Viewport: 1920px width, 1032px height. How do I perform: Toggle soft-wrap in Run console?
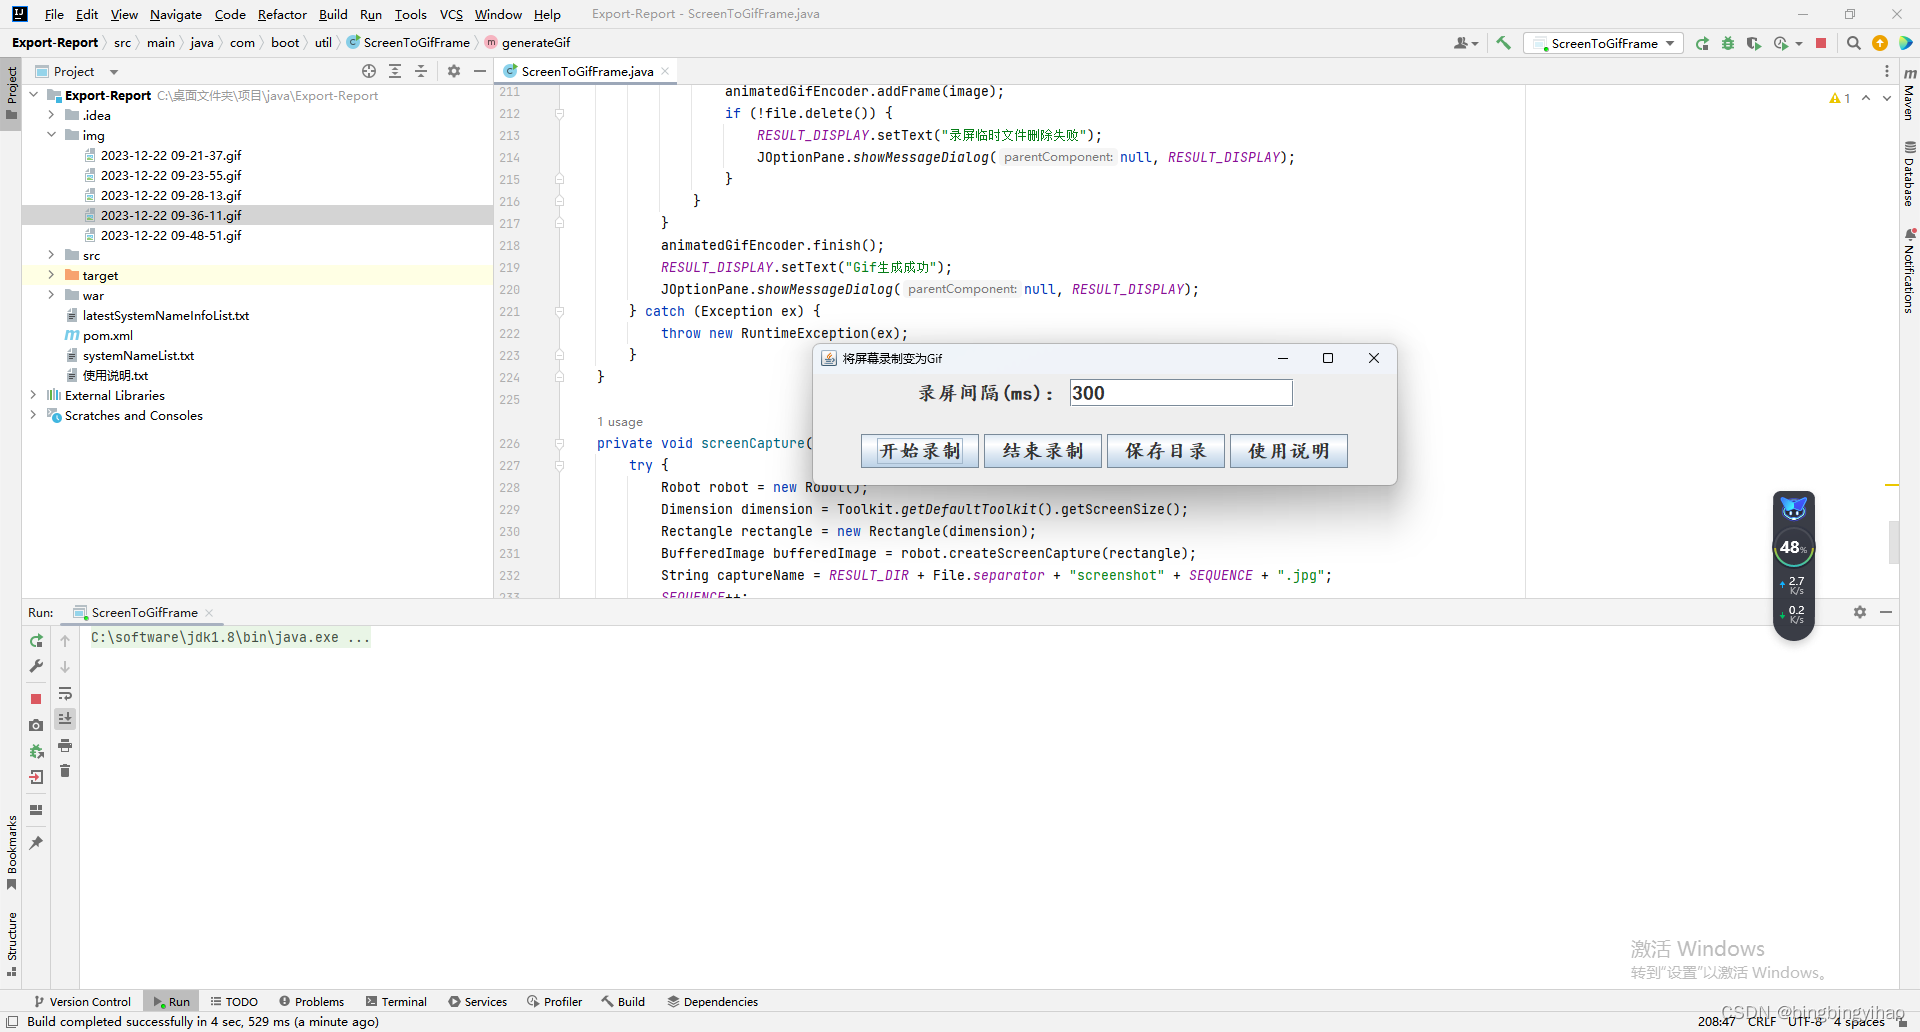(65, 693)
